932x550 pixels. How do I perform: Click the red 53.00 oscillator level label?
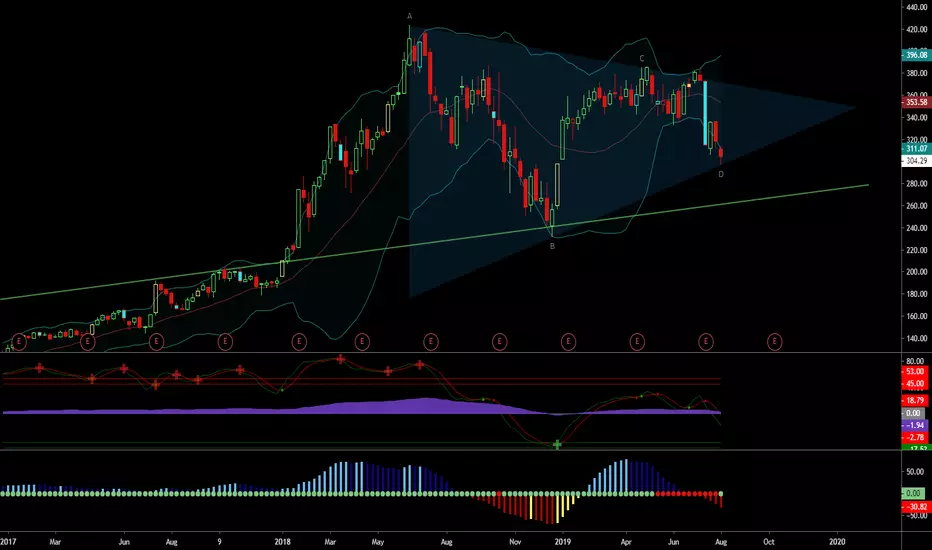point(915,372)
